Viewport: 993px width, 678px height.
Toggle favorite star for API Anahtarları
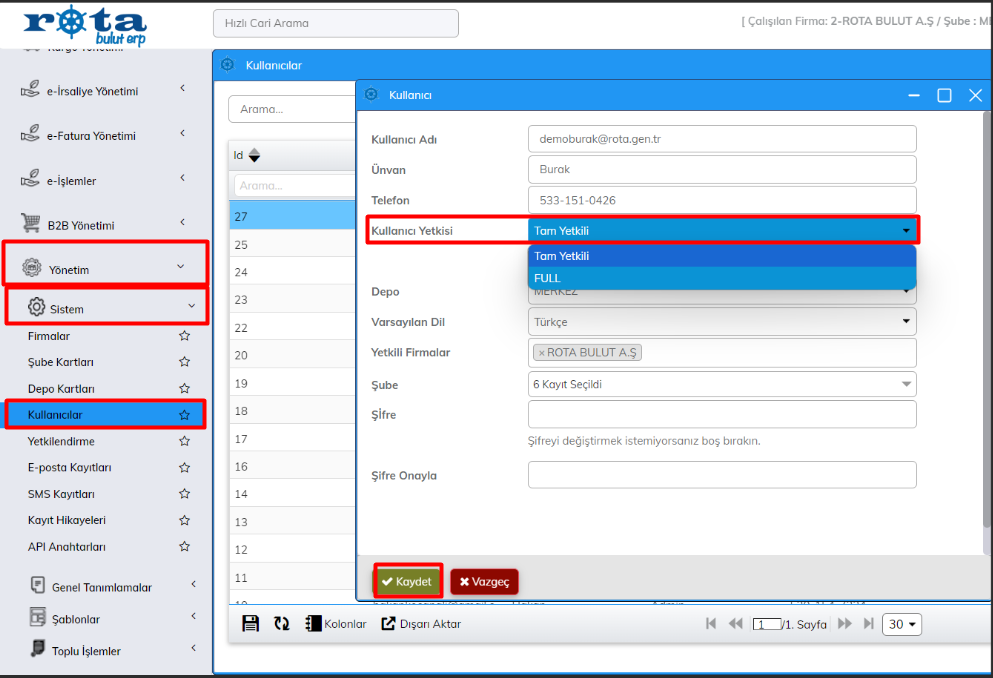(184, 547)
